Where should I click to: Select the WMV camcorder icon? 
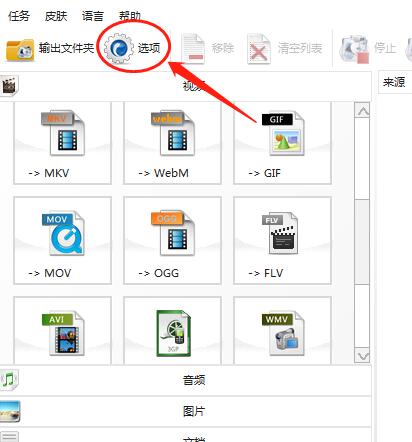pyautogui.click(x=283, y=333)
